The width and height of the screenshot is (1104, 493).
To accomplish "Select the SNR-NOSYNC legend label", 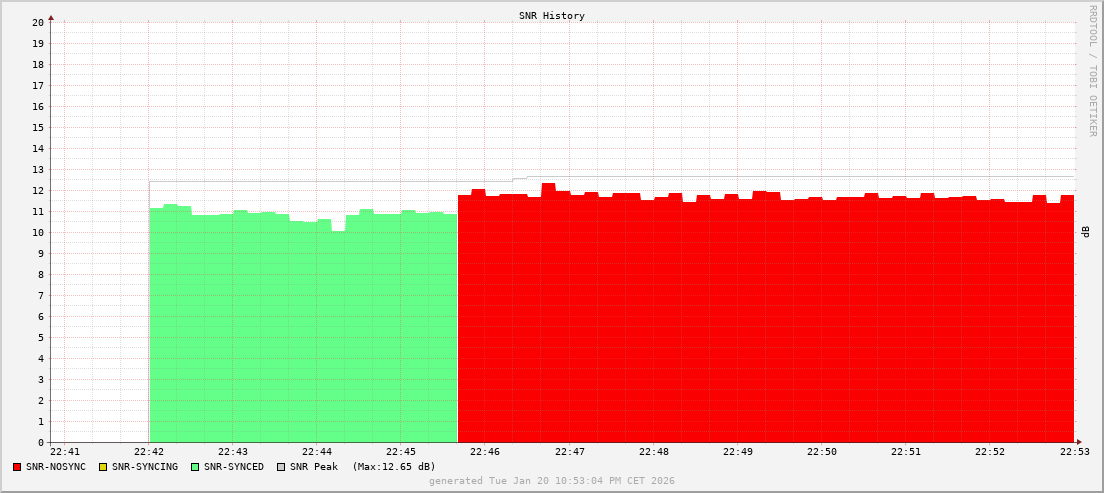I will [56, 467].
